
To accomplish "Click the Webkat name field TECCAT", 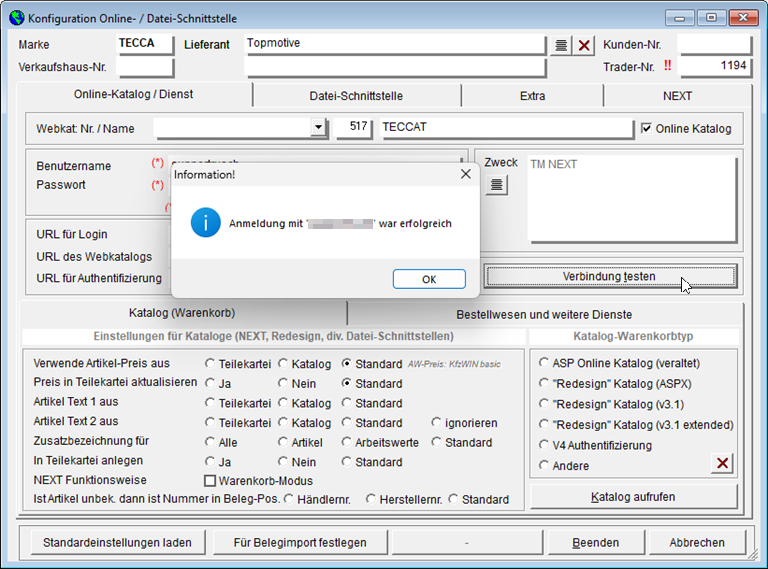I will tap(506, 127).
